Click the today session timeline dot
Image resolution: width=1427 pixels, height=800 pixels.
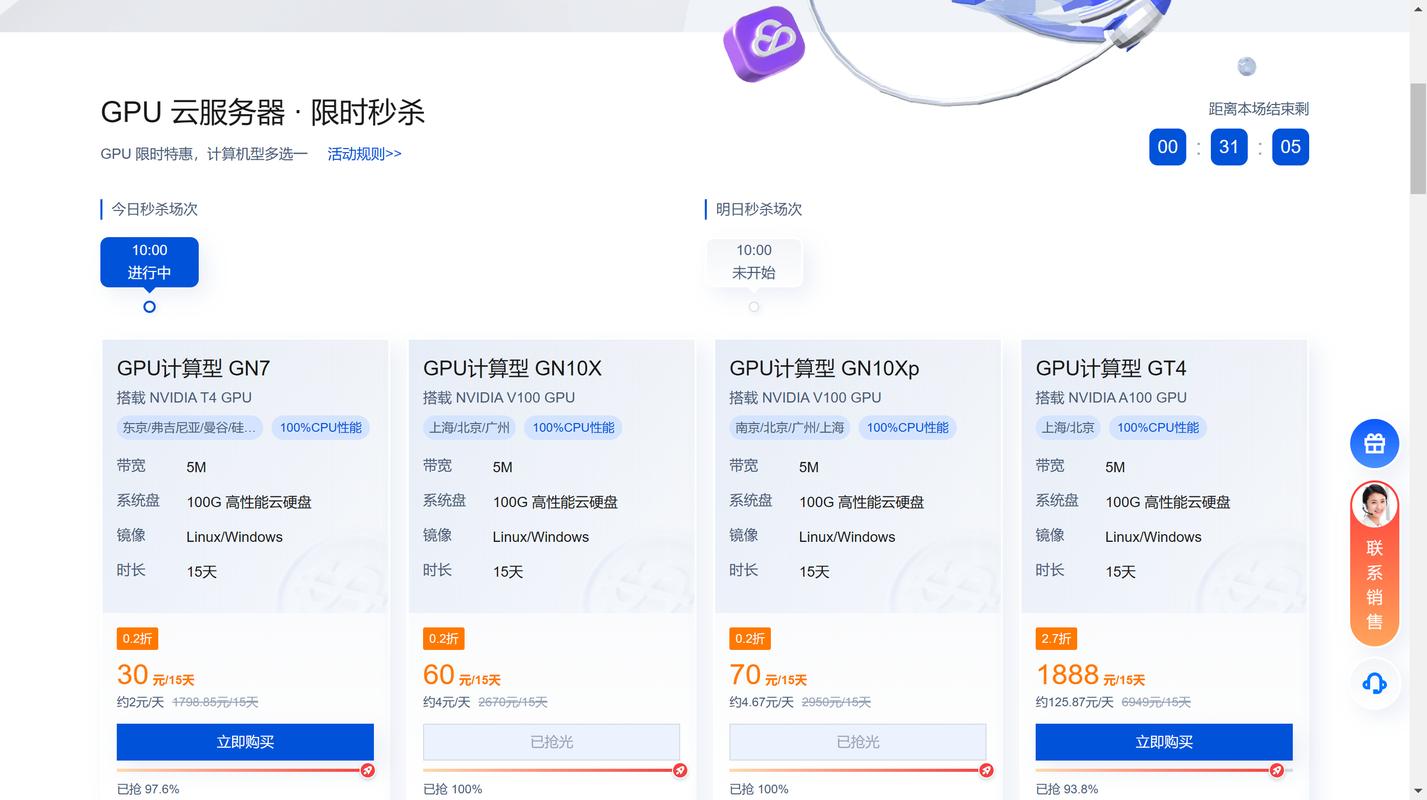coord(149,307)
